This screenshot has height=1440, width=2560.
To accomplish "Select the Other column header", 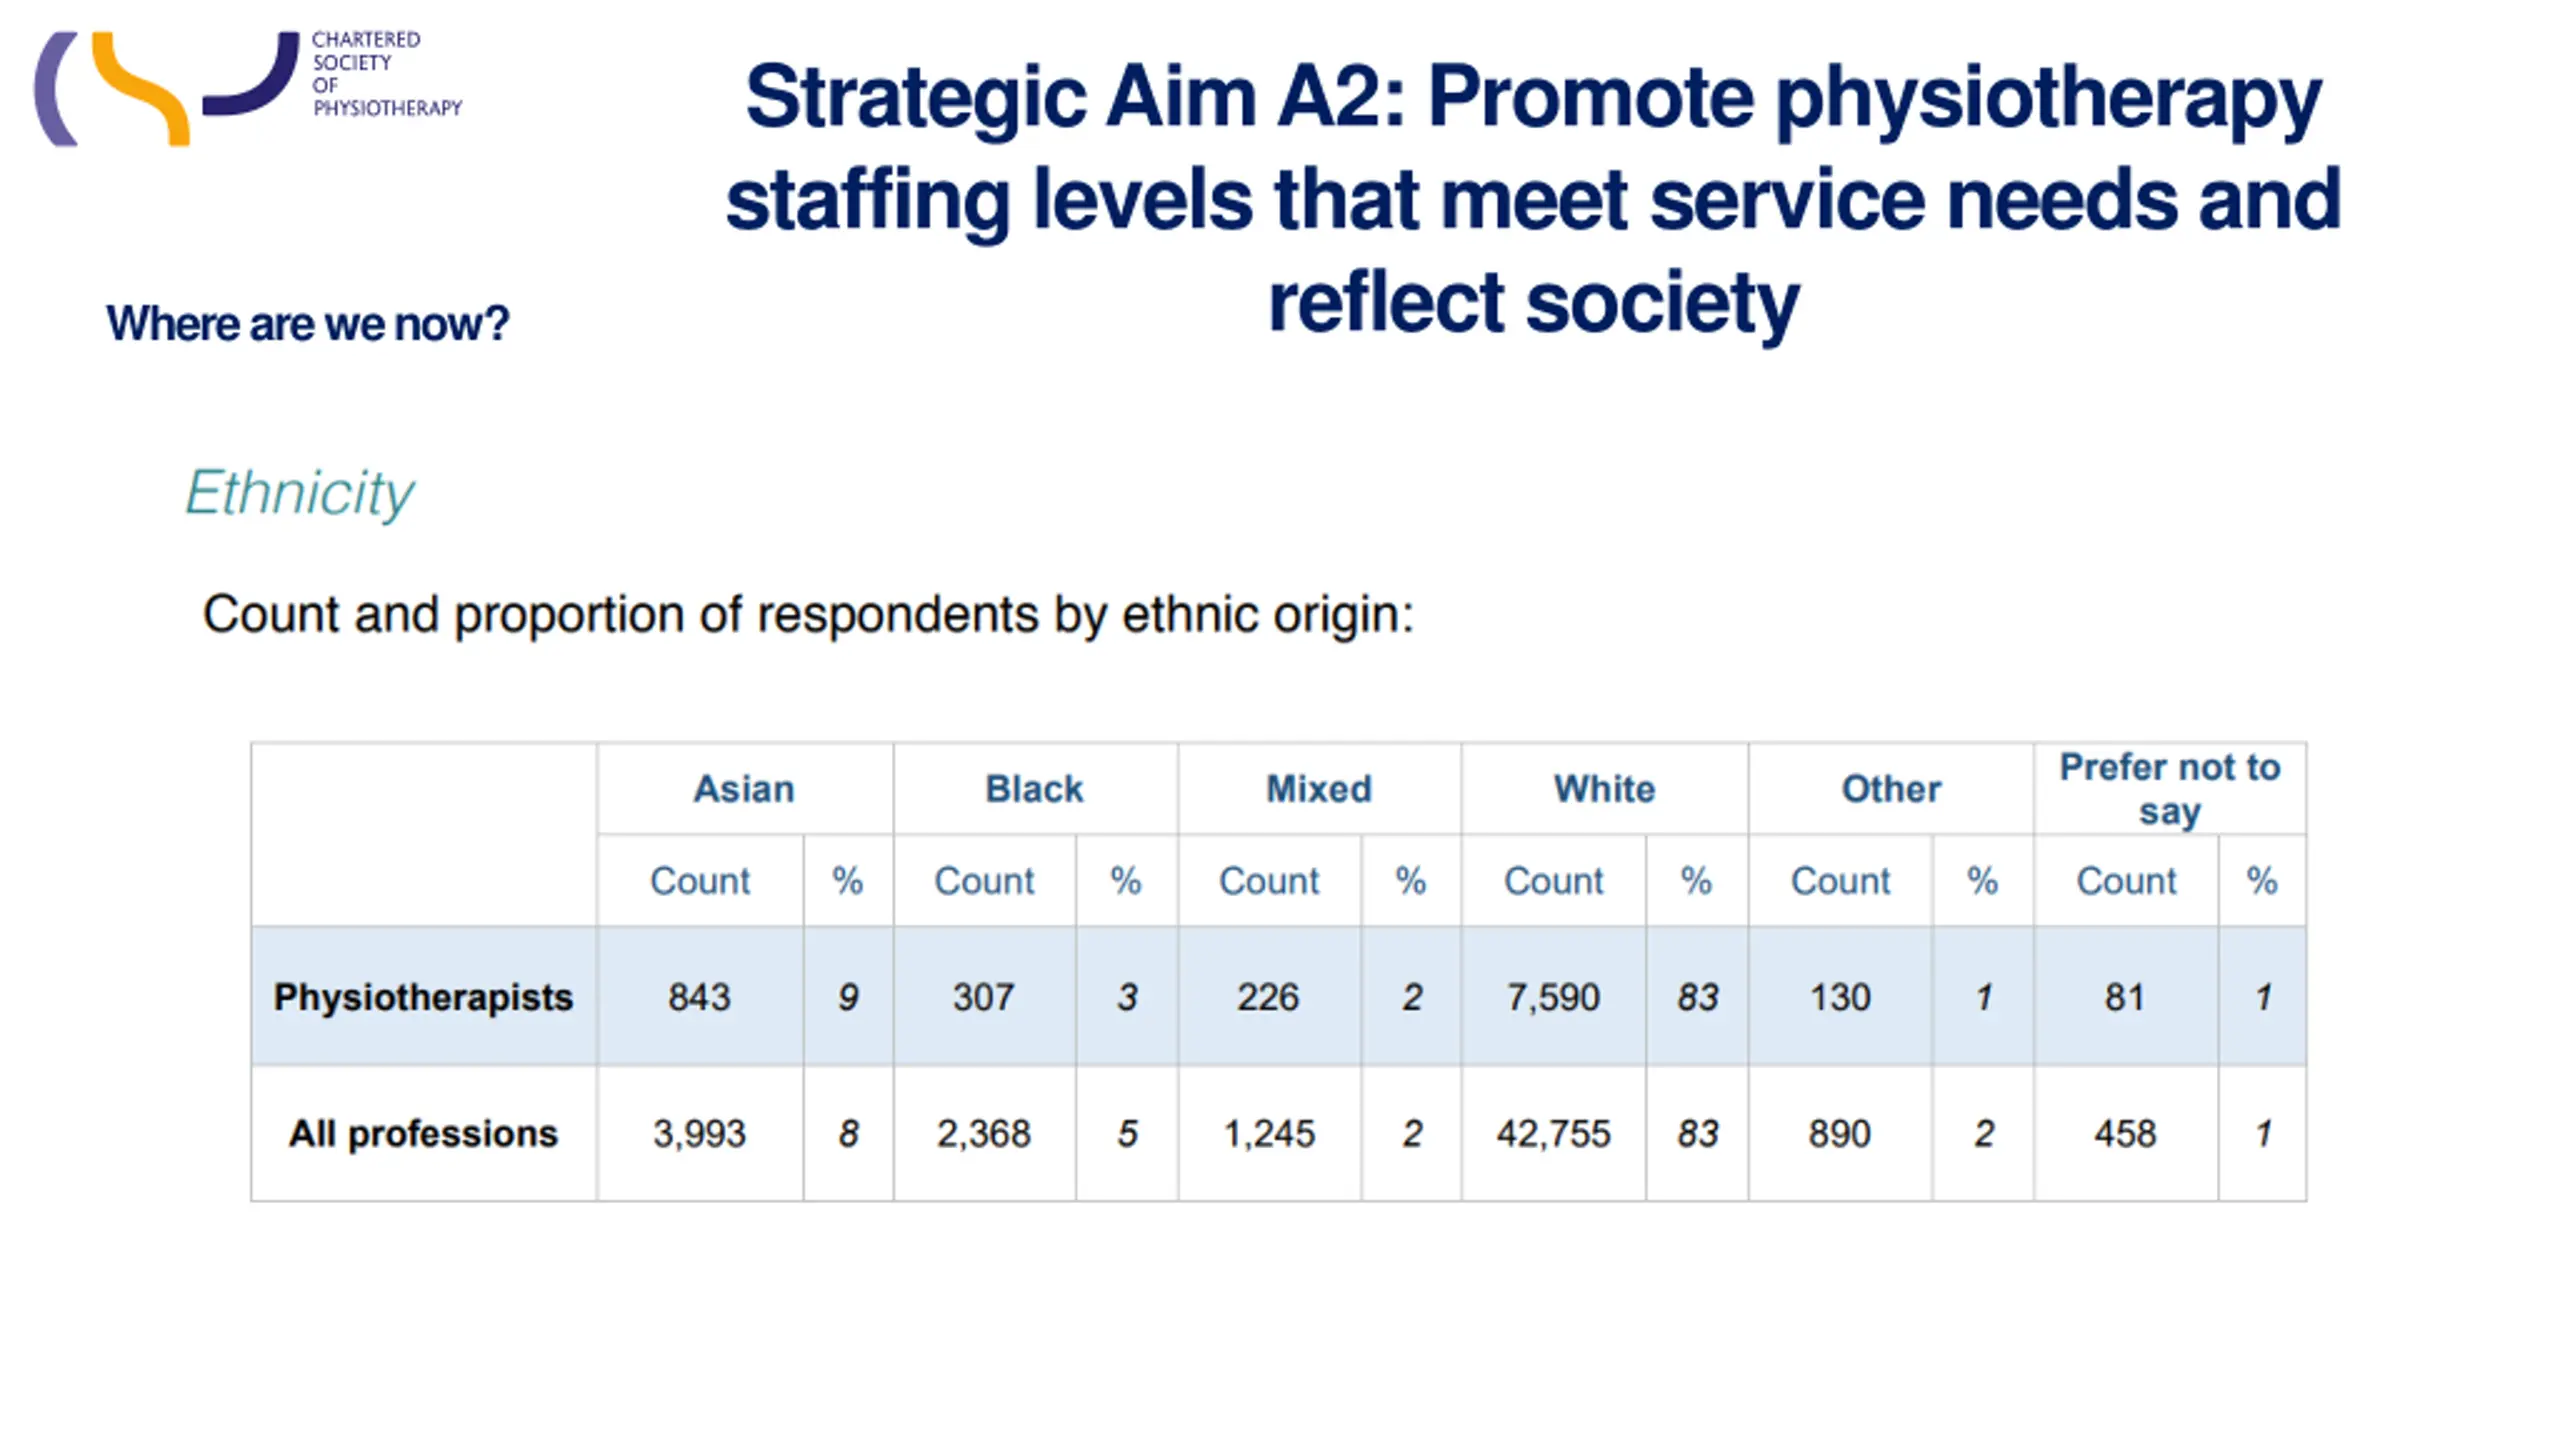I will [x=1891, y=789].
